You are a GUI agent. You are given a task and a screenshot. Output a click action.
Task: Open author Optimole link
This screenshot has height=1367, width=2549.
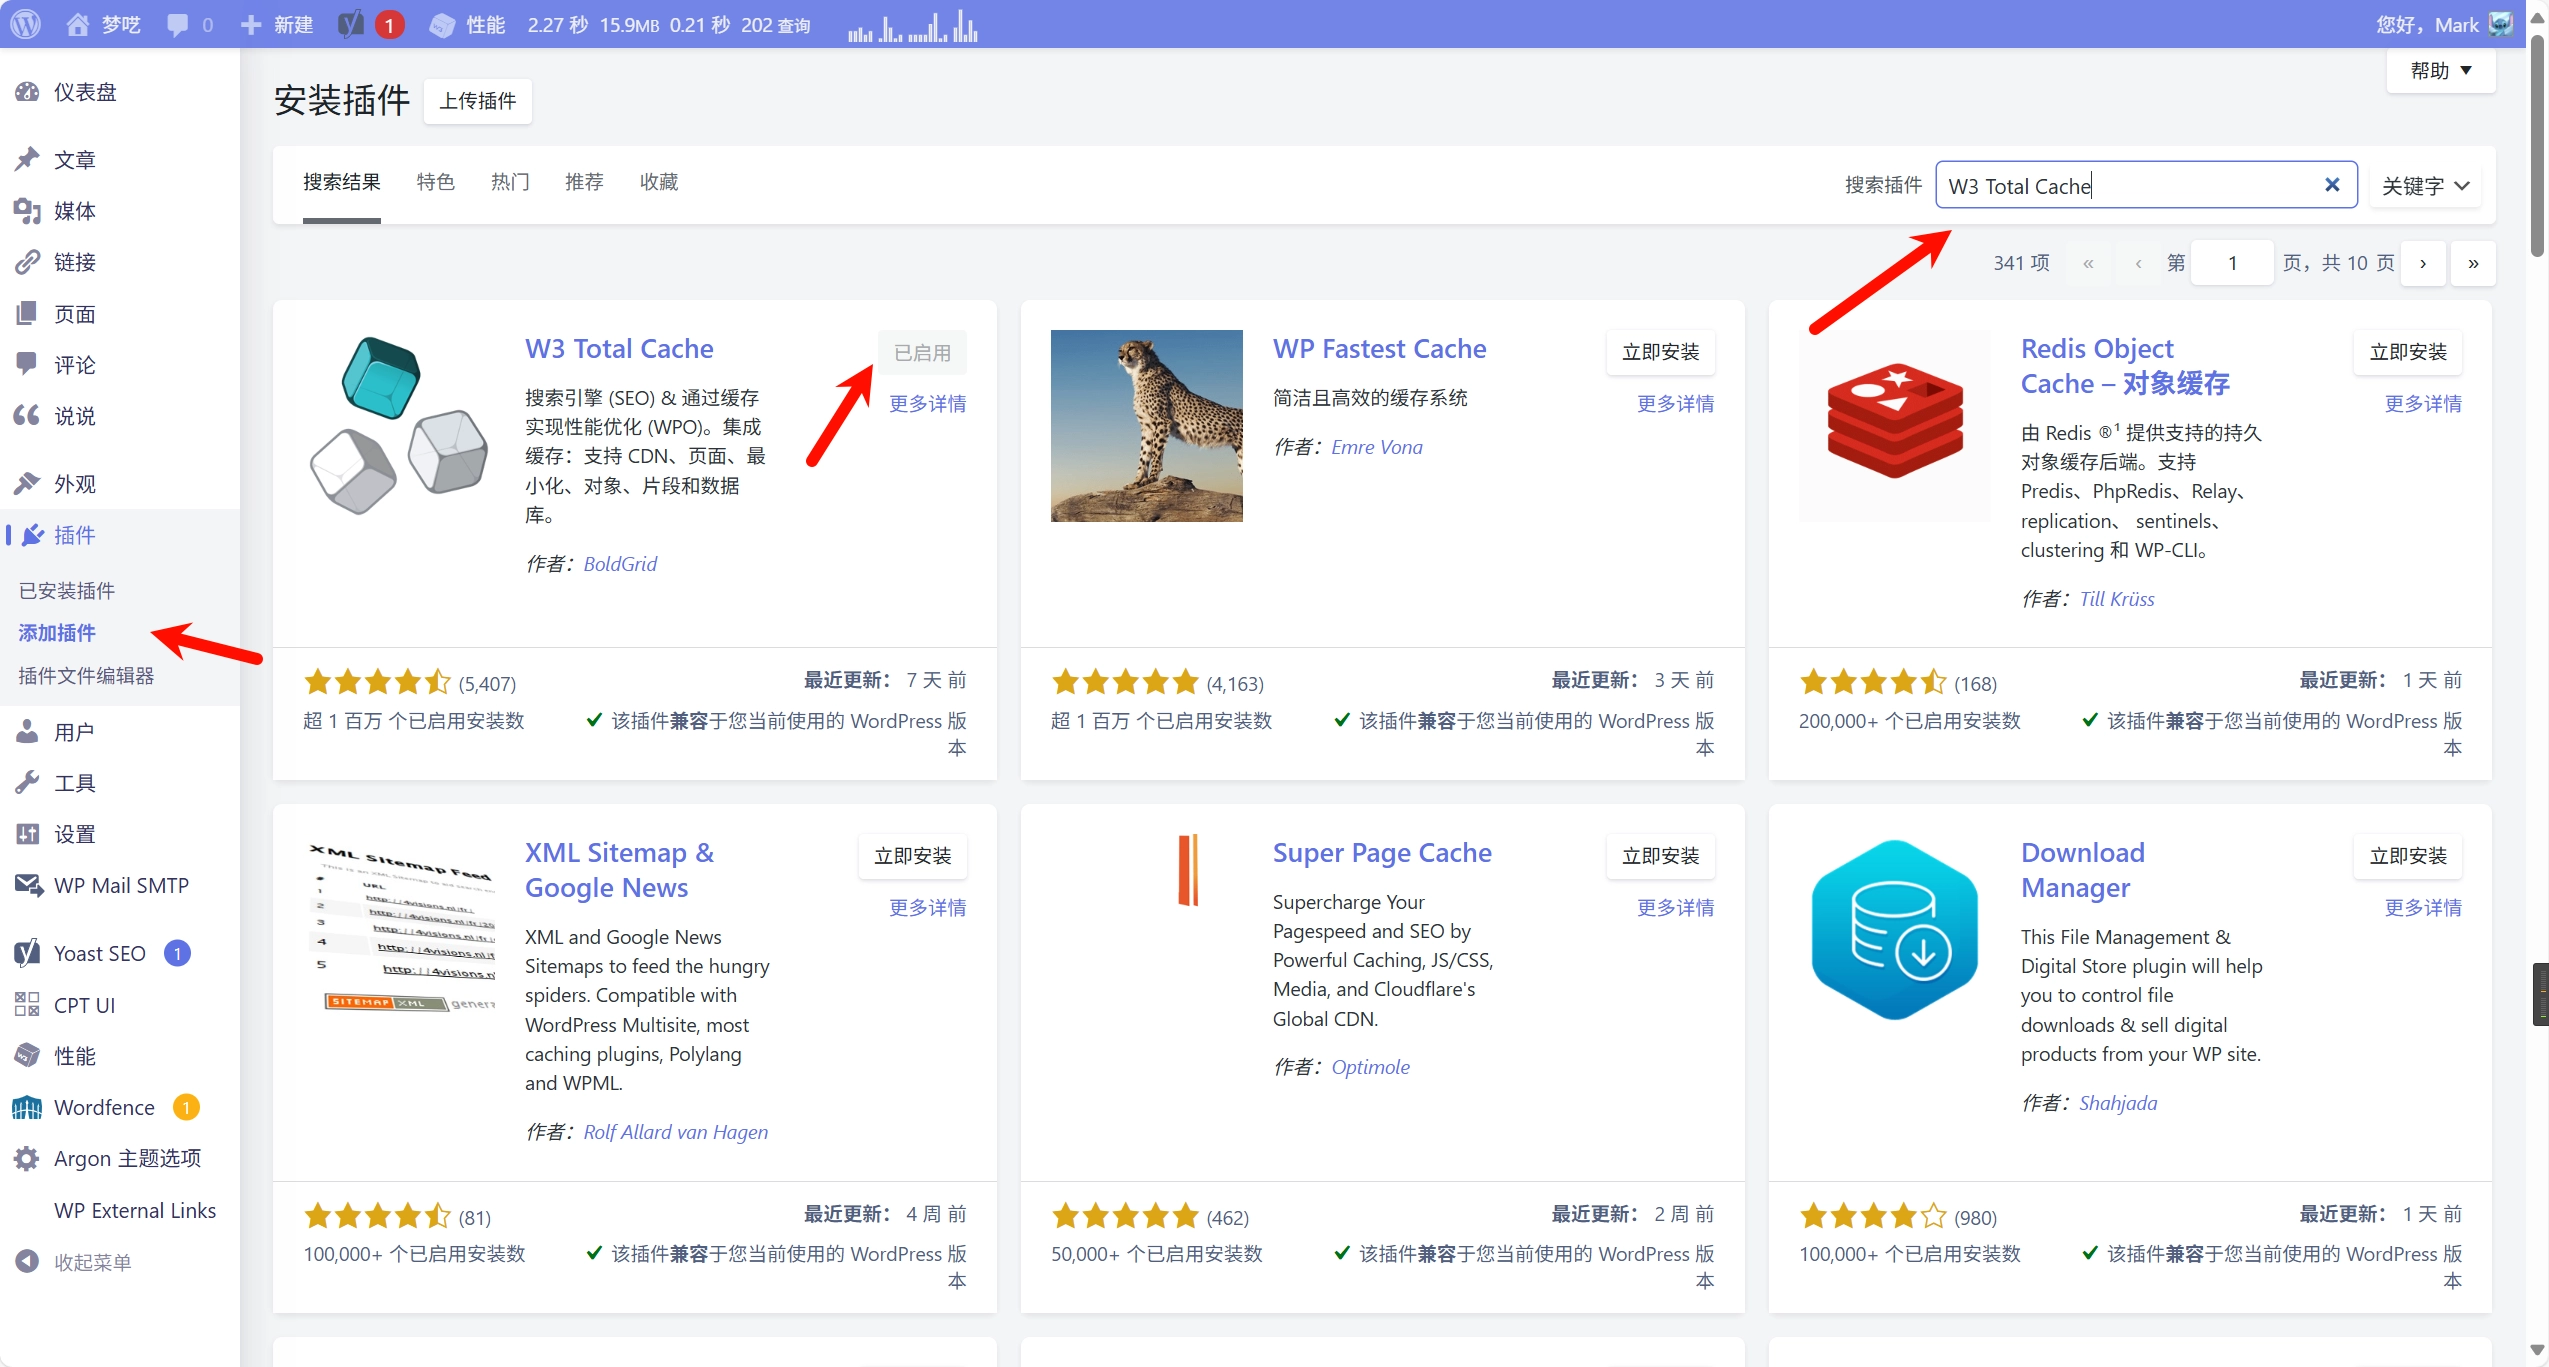[x=1370, y=1067]
